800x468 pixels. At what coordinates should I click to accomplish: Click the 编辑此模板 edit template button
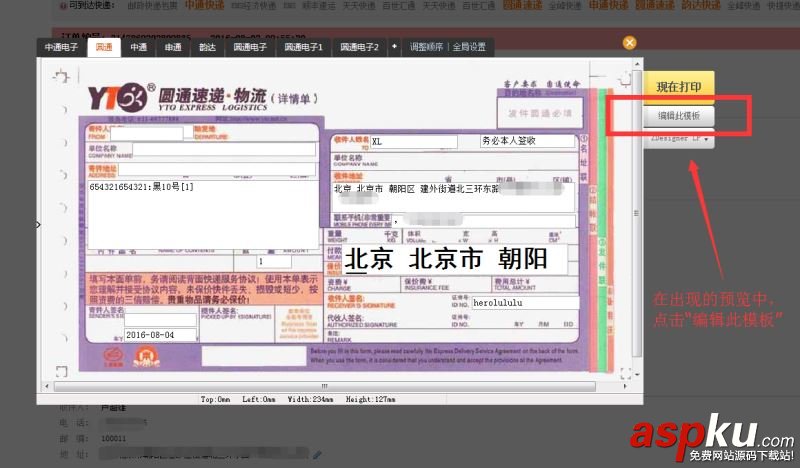[x=679, y=116]
